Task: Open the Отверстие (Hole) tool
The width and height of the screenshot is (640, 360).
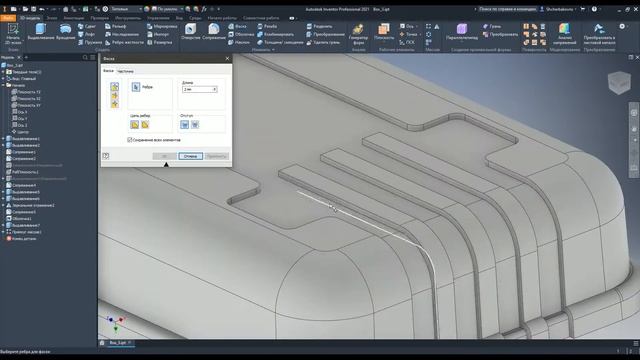Action: coord(191,32)
